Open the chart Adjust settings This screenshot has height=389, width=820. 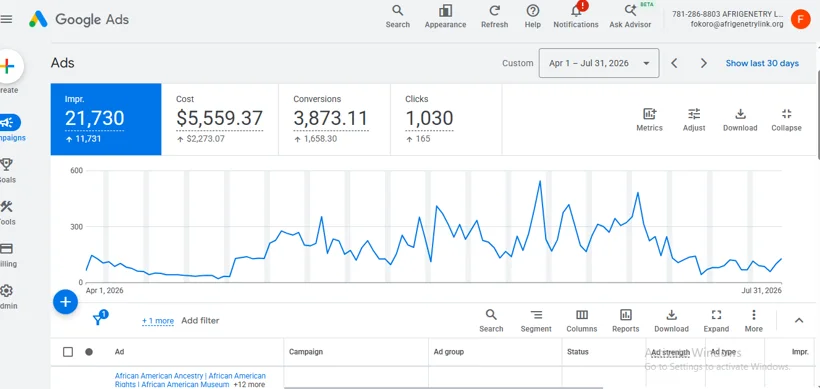click(x=694, y=120)
